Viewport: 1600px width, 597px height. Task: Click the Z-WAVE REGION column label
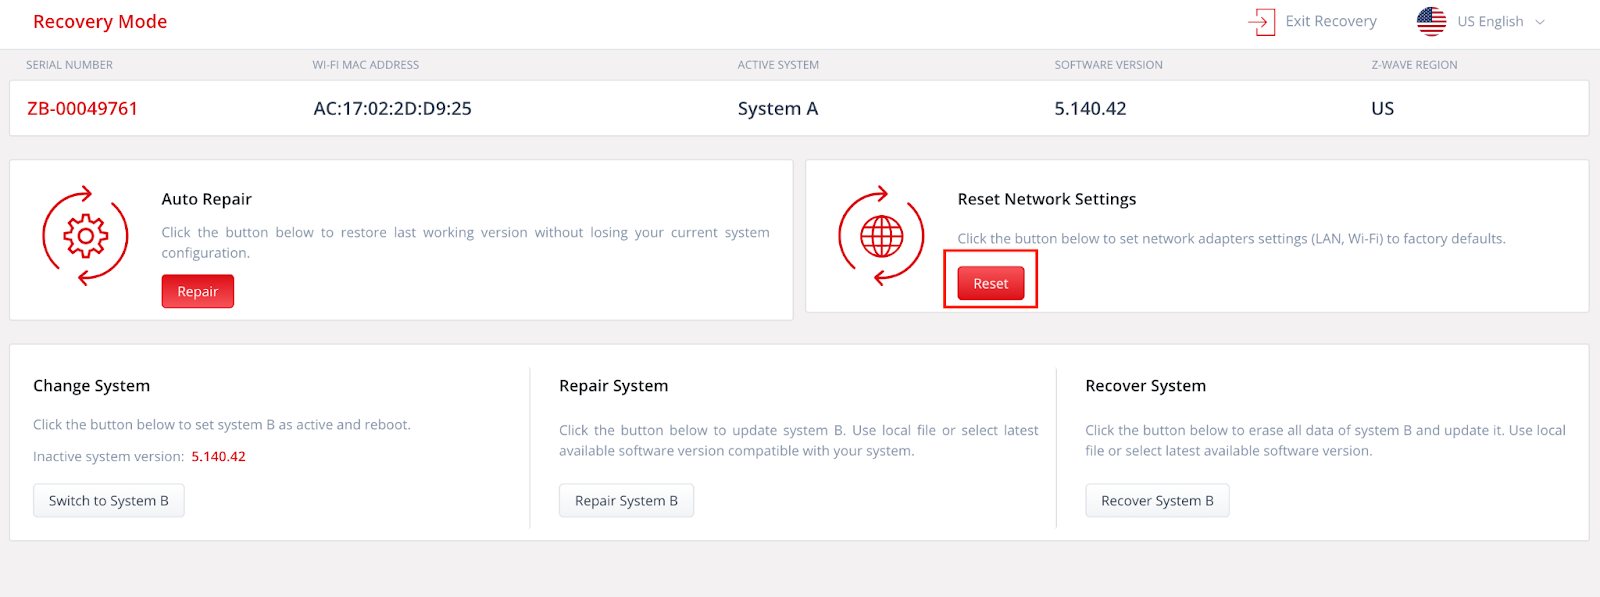(x=1414, y=65)
